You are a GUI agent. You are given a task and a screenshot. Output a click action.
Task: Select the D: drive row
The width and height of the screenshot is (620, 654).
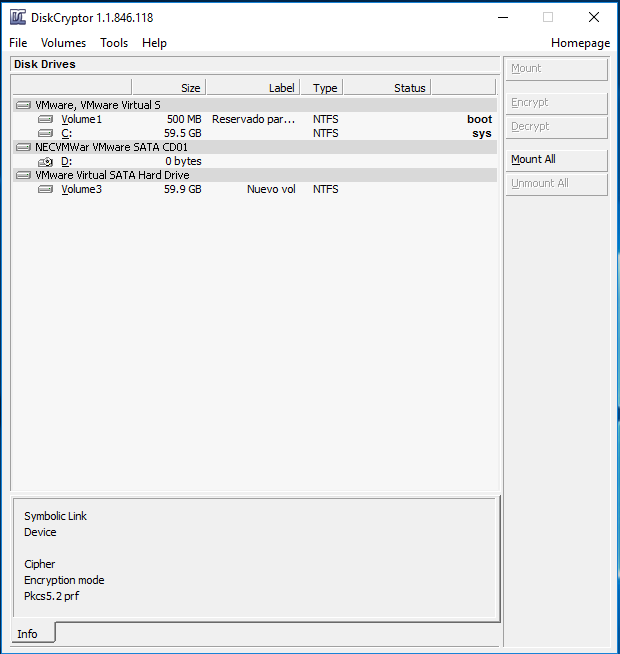pos(255,161)
